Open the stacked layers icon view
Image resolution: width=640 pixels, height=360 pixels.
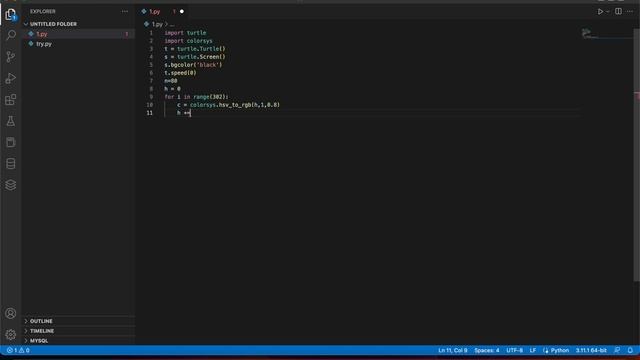point(11,185)
